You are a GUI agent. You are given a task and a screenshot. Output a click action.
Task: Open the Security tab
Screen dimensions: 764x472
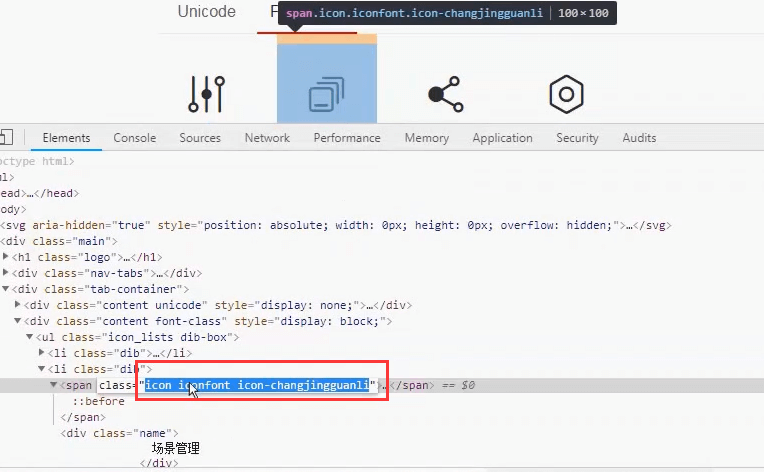(577, 138)
